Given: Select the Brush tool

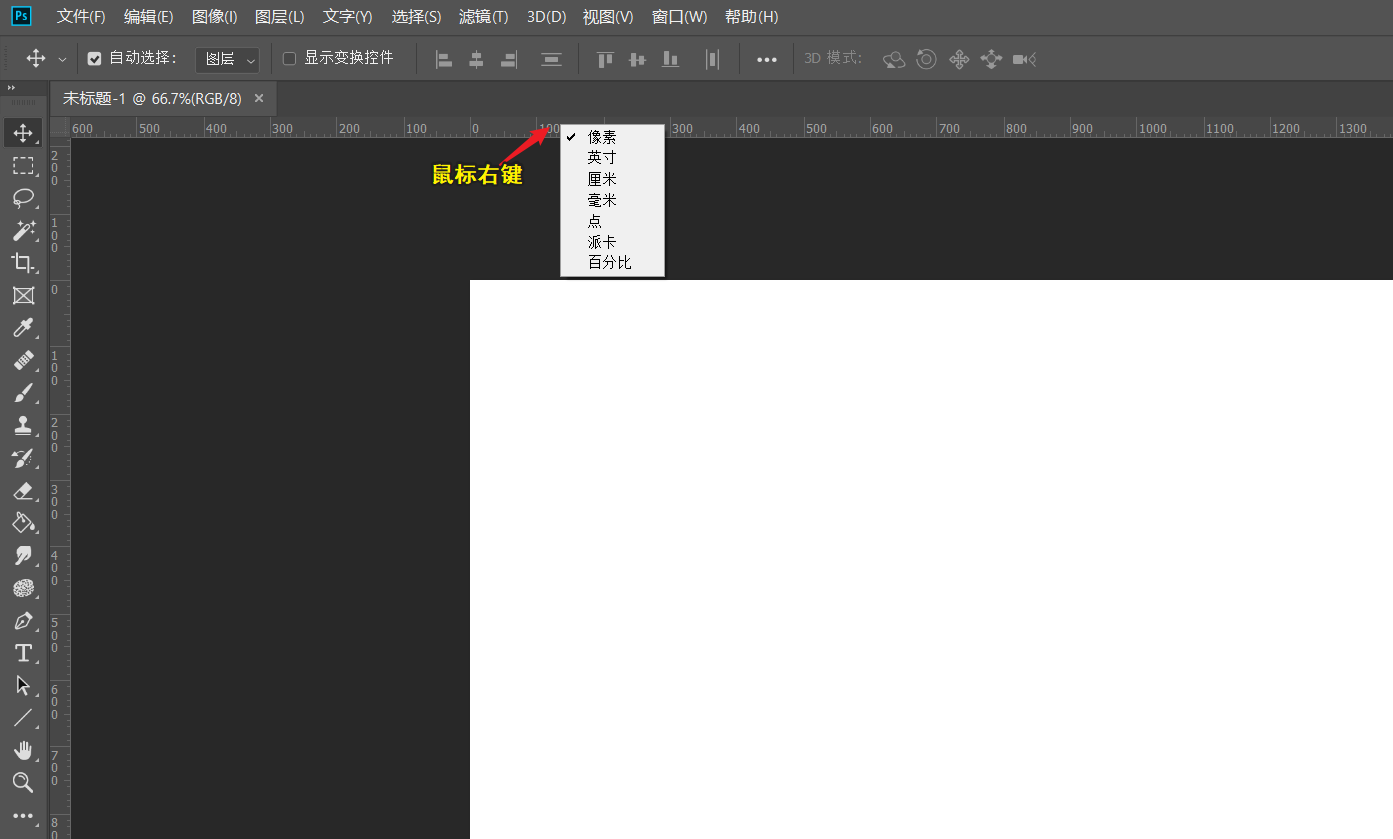Looking at the screenshot, I should click(x=23, y=393).
